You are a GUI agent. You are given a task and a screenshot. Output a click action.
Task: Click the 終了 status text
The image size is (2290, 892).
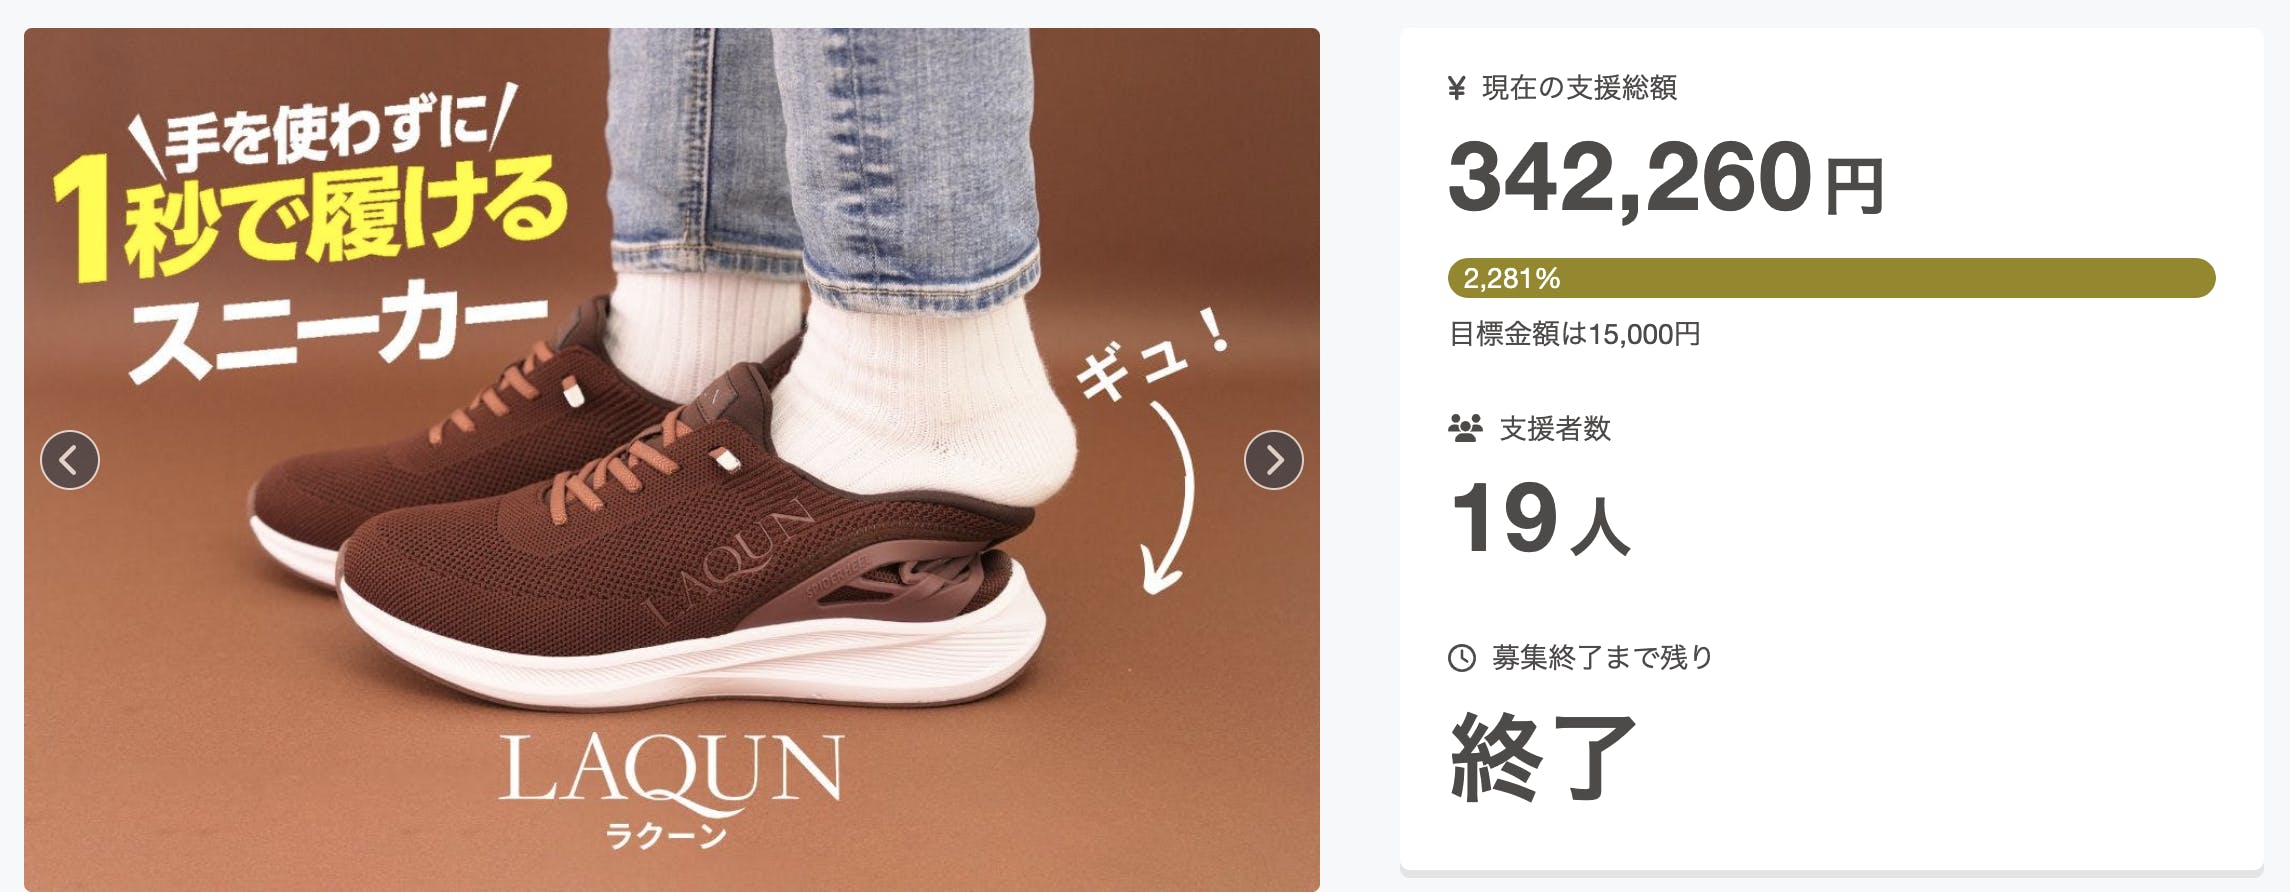coord(1543,758)
